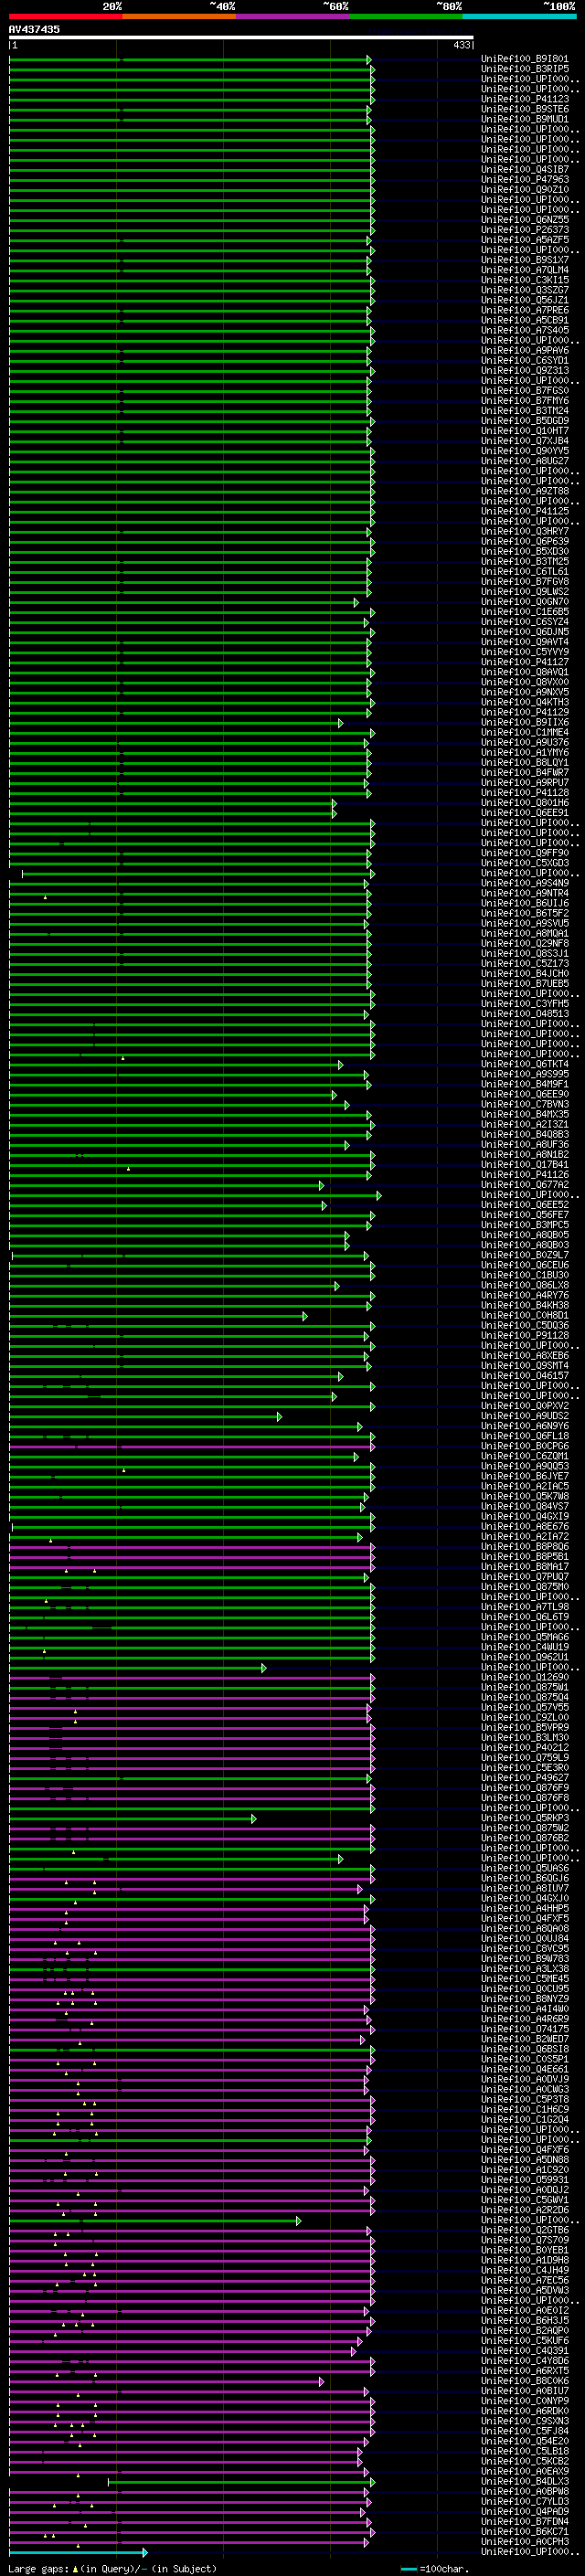Pick the UniRef100_B6KC71 label

point(525,2531)
